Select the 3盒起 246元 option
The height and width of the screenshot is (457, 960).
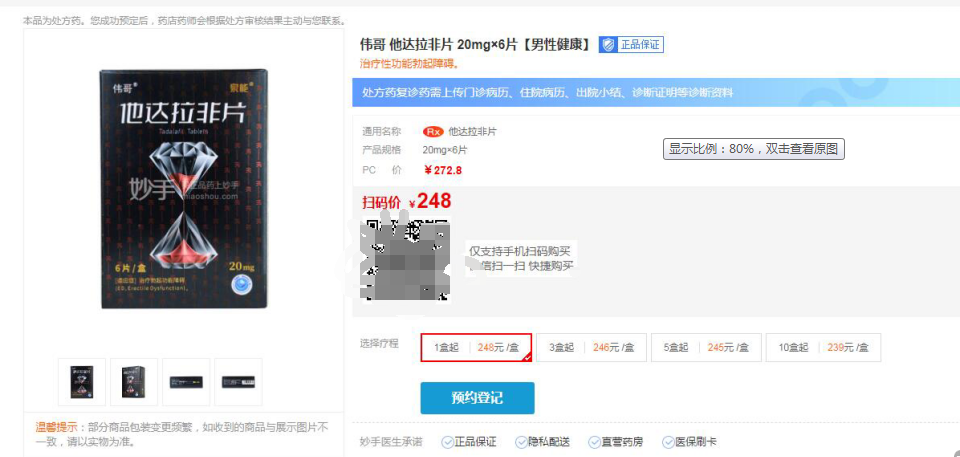tap(591, 347)
